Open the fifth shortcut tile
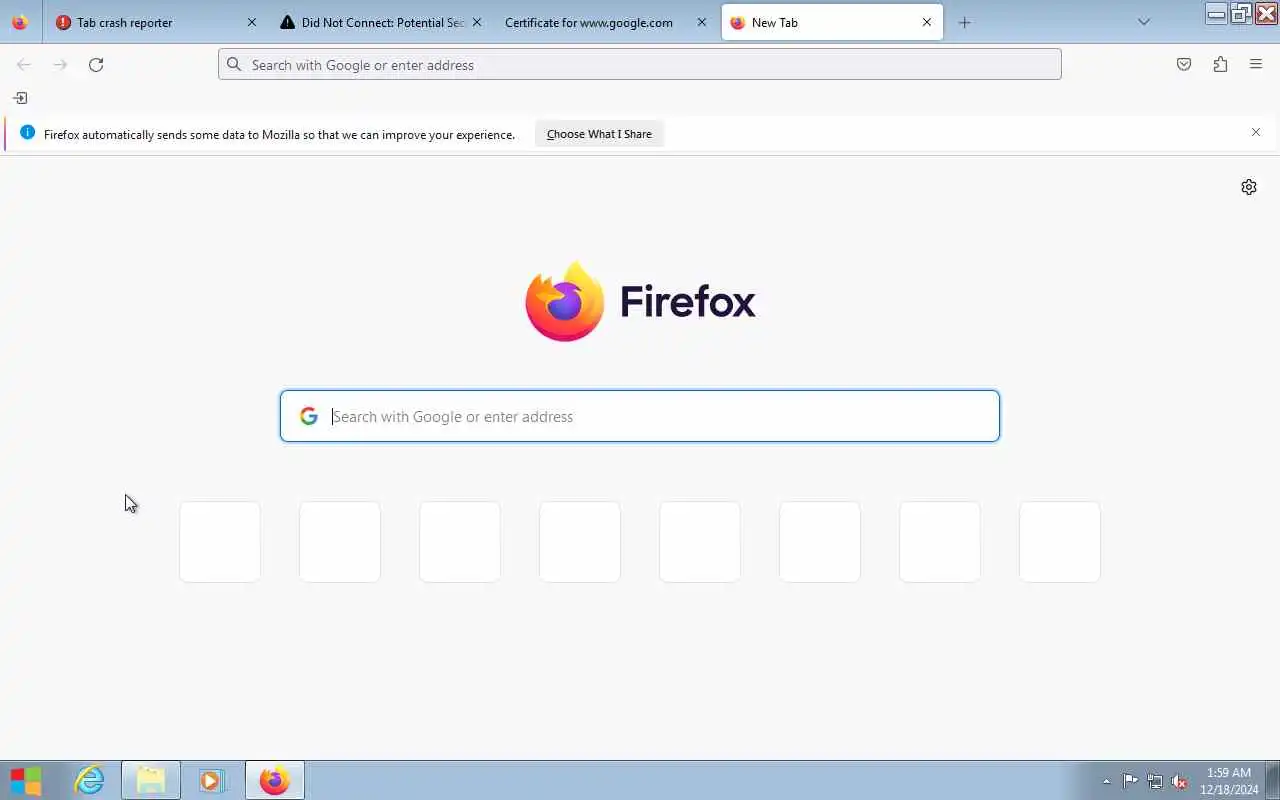 click(x=700, y=542)
